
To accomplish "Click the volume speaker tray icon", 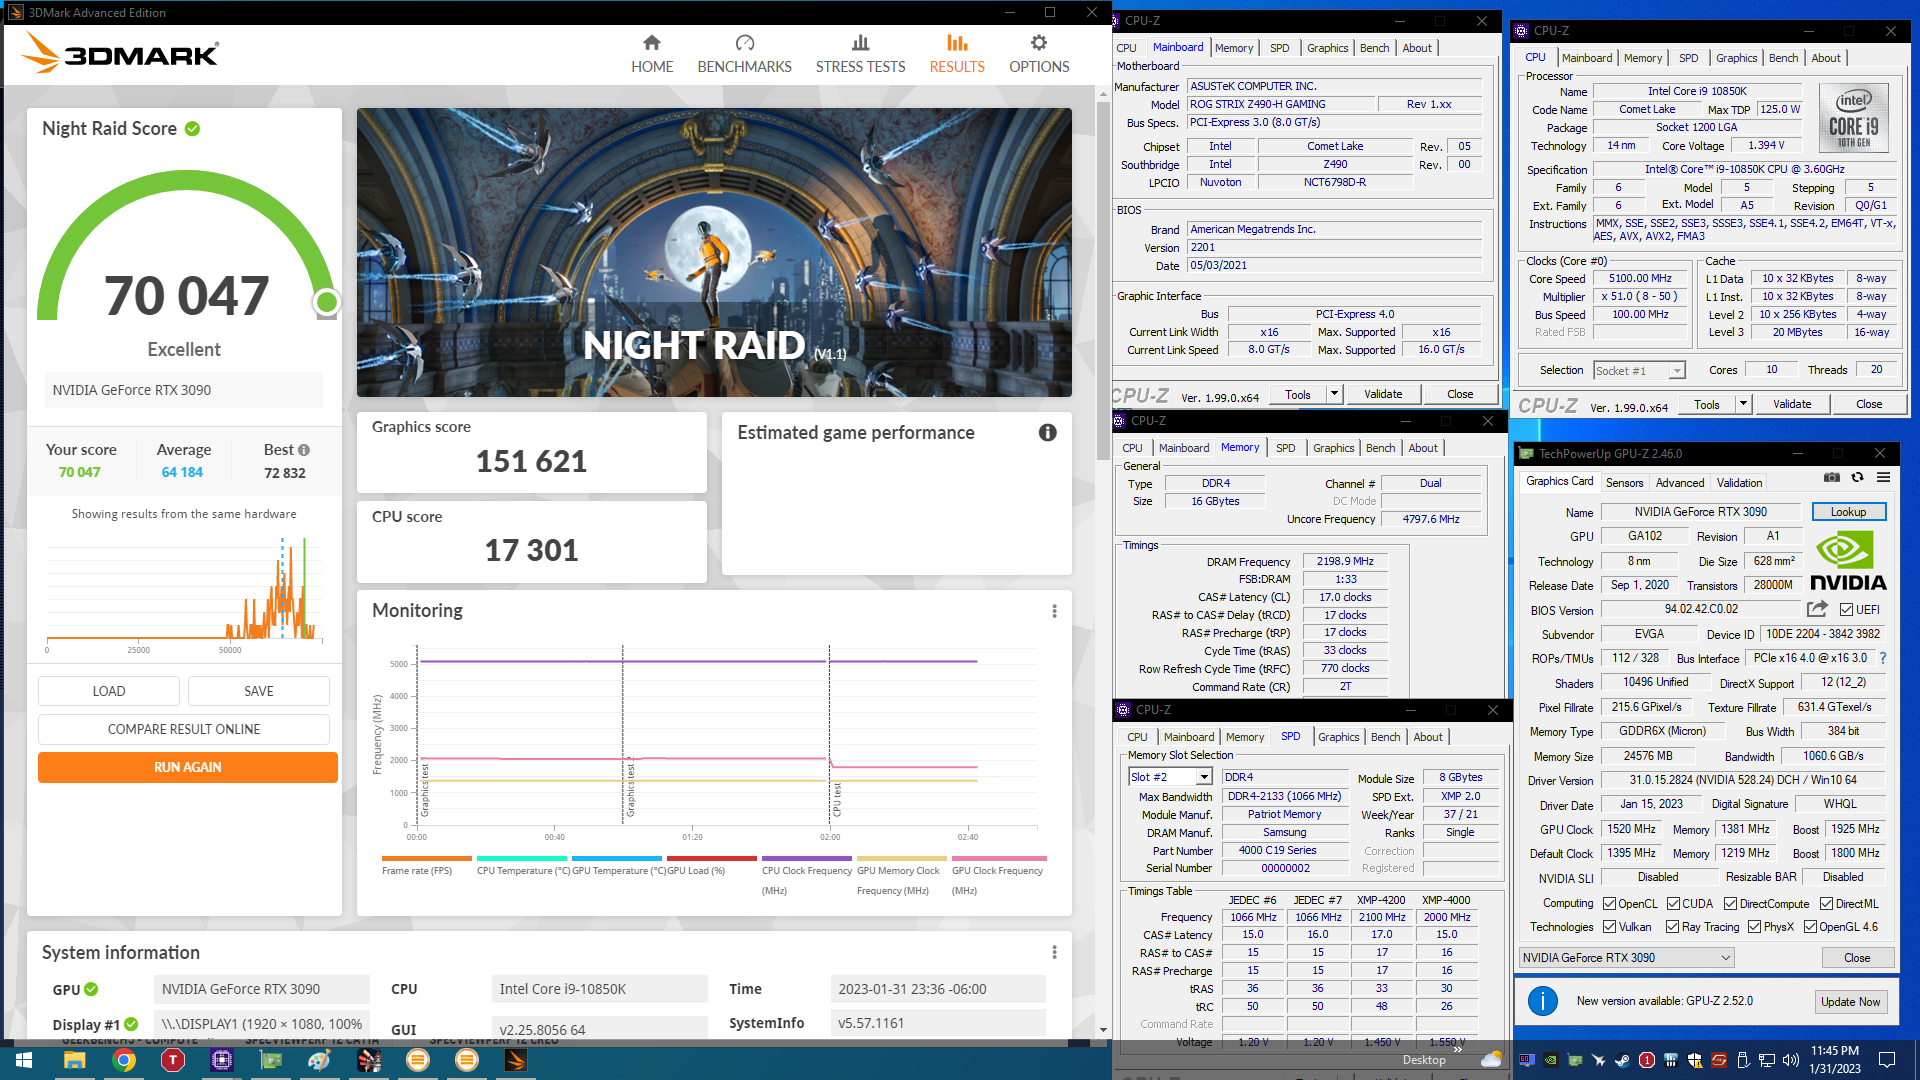I will click(1790, 1060).
